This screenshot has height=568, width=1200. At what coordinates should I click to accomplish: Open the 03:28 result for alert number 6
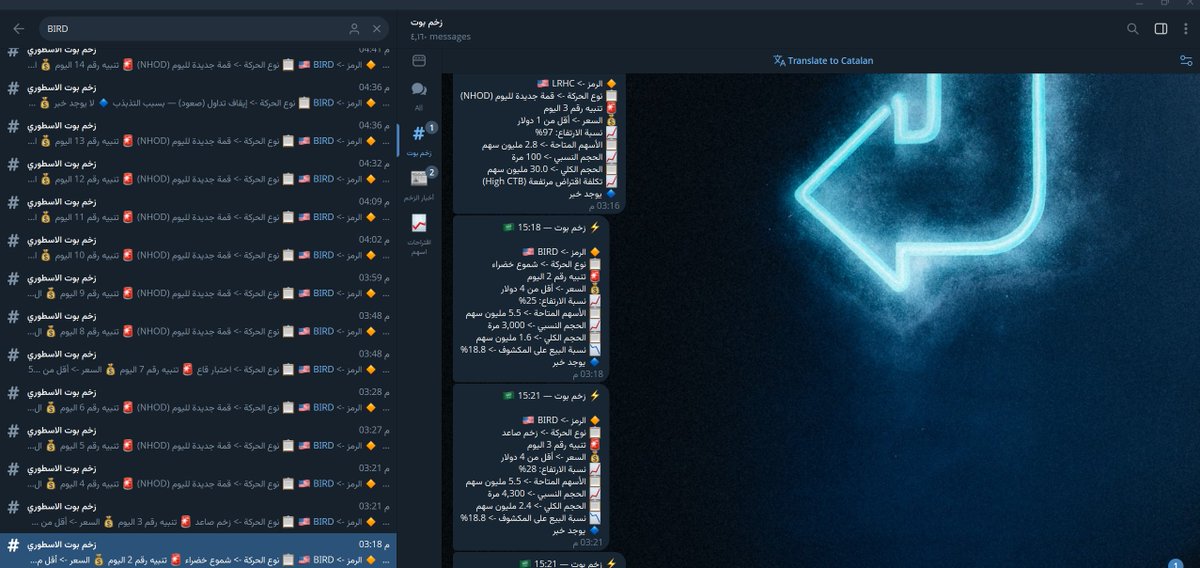[198, 399]
